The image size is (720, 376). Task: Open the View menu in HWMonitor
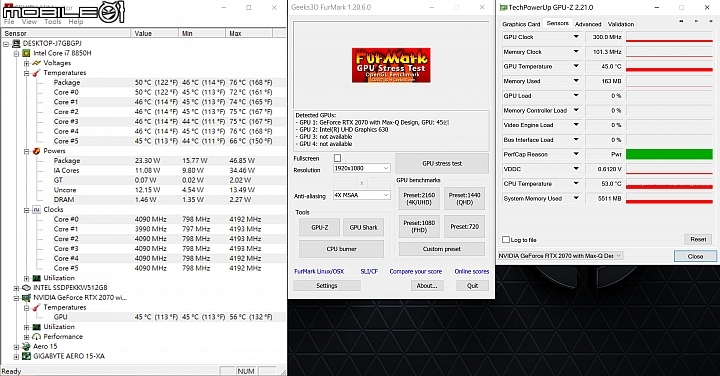[29, 22]
